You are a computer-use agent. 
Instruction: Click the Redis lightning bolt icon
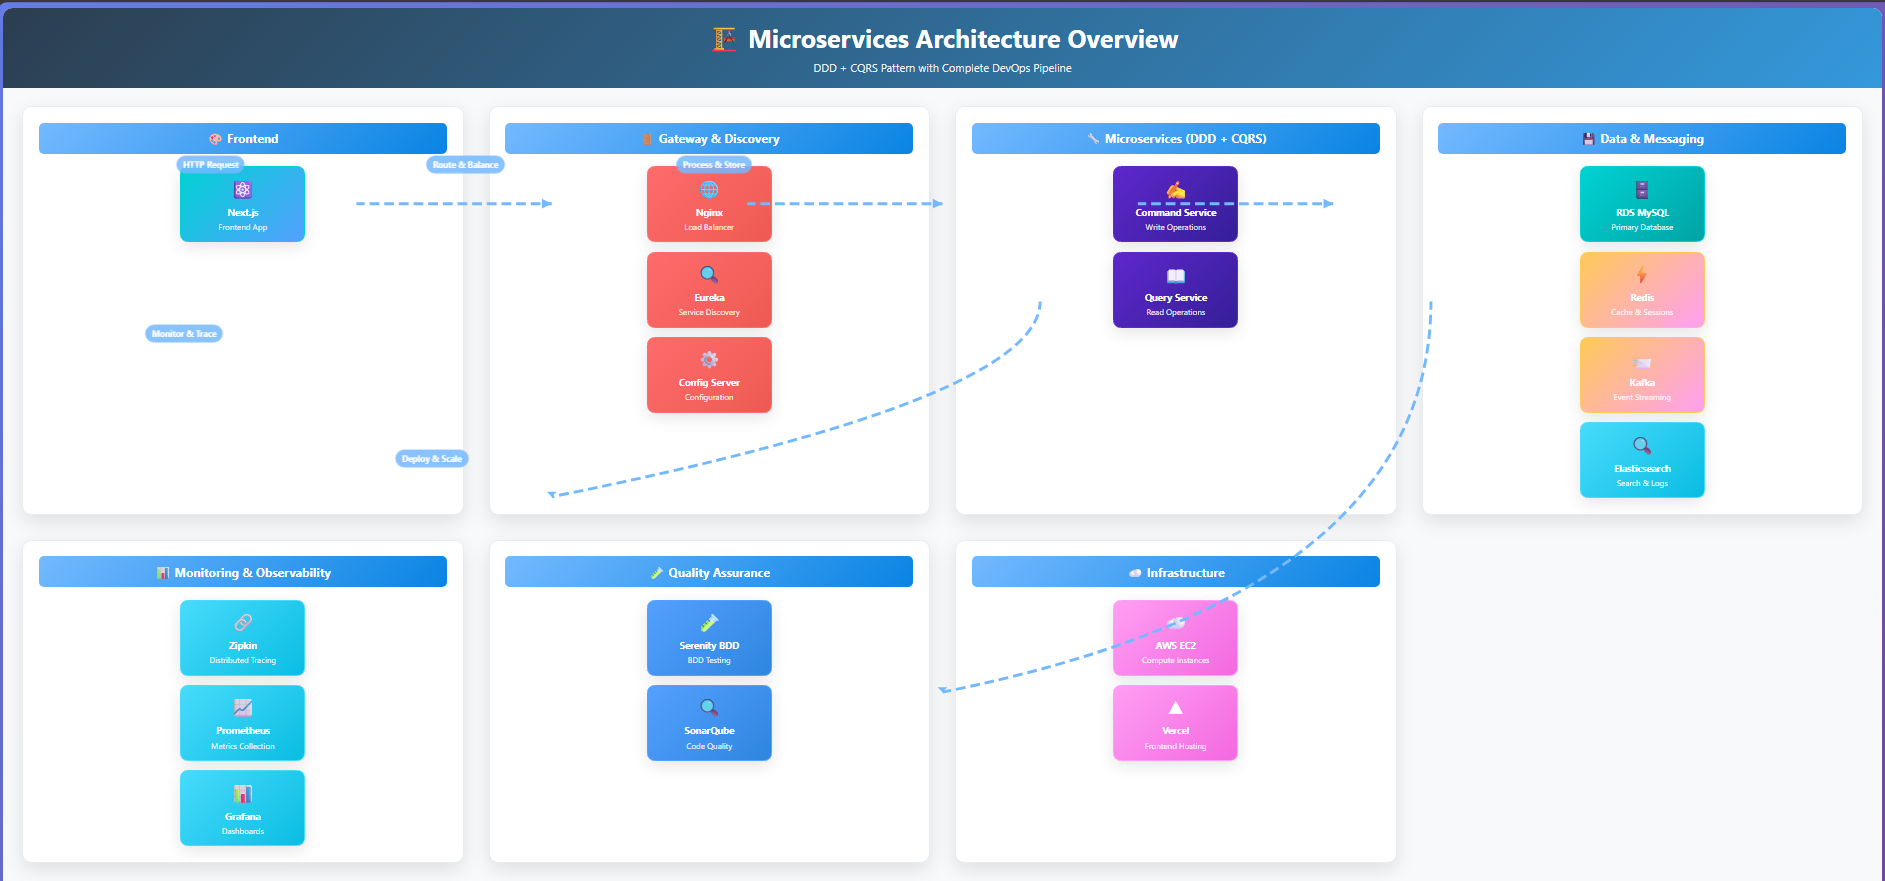1642,275
